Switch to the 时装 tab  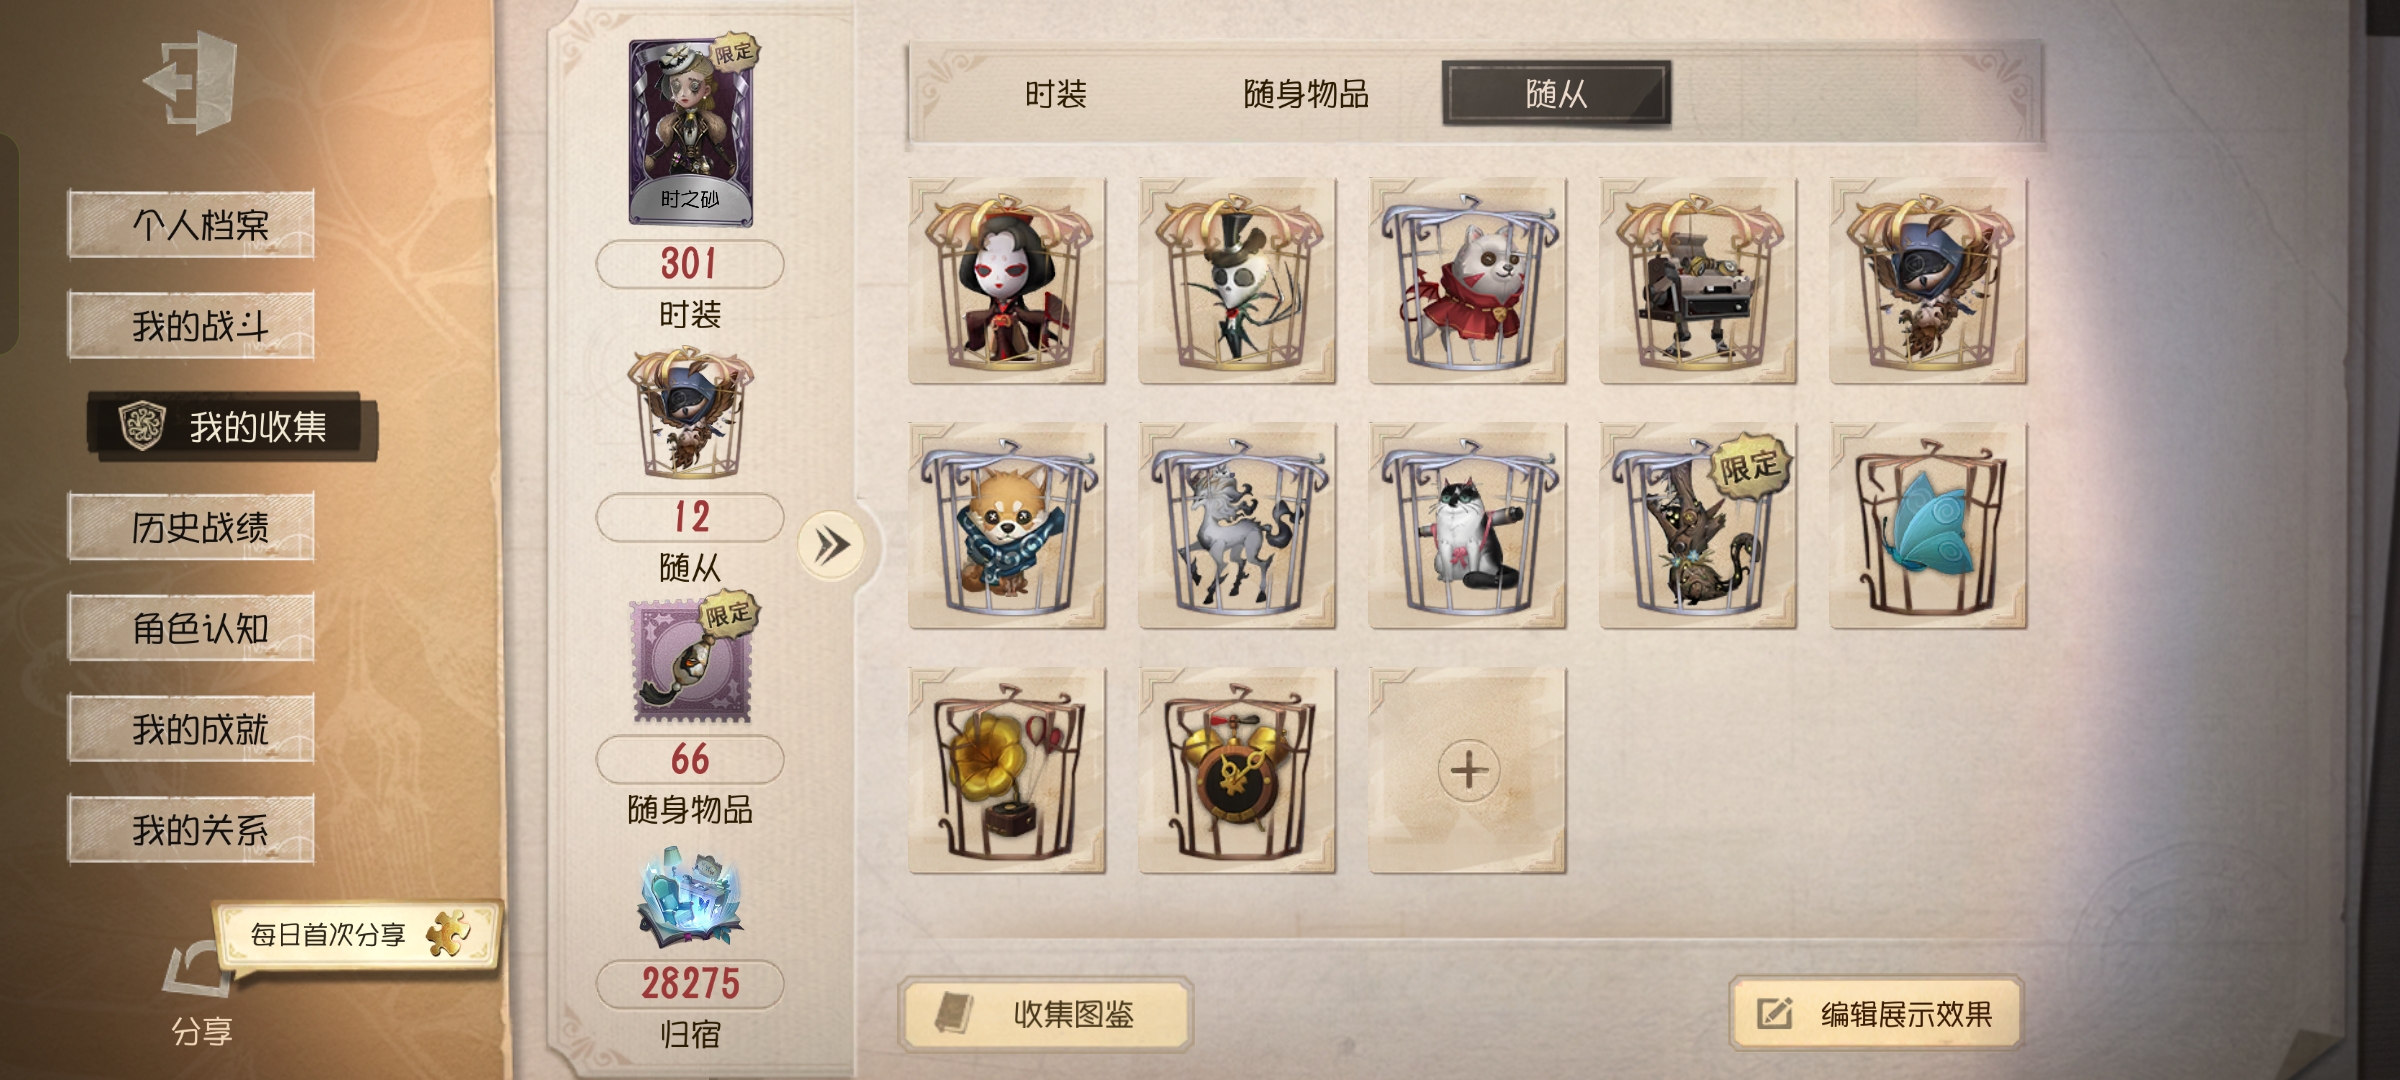tap(1056, 94)
